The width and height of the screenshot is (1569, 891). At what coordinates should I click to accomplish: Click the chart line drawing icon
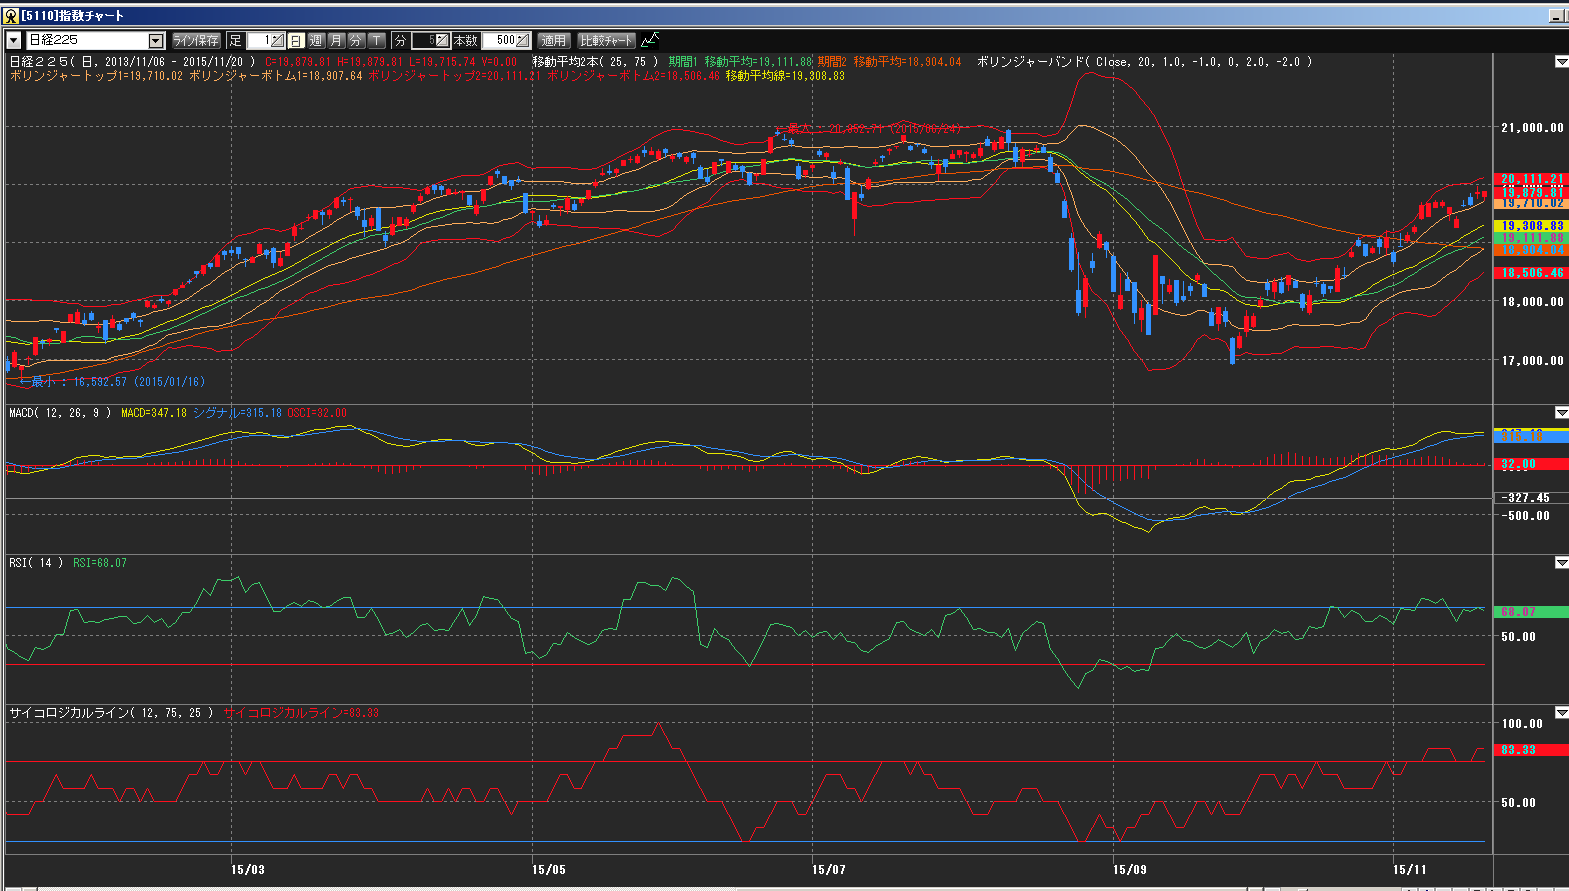click(x=650, y=40)
